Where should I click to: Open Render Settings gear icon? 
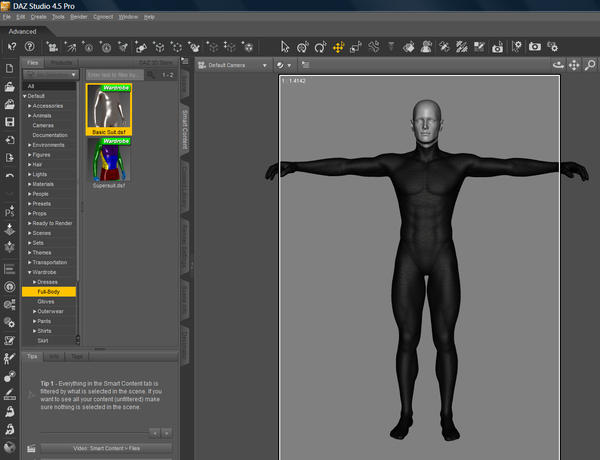(552, 47)
